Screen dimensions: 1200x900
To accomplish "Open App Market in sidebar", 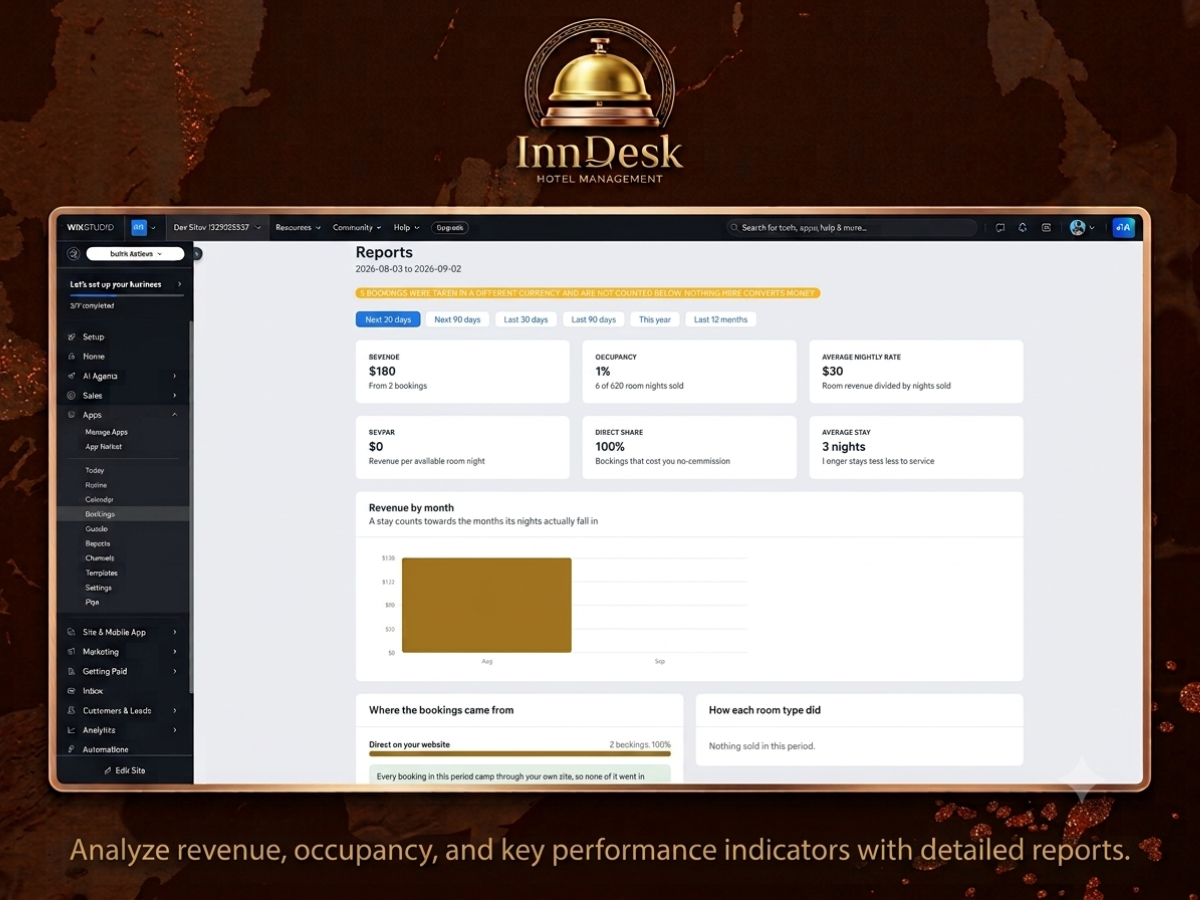I will 104,447.
